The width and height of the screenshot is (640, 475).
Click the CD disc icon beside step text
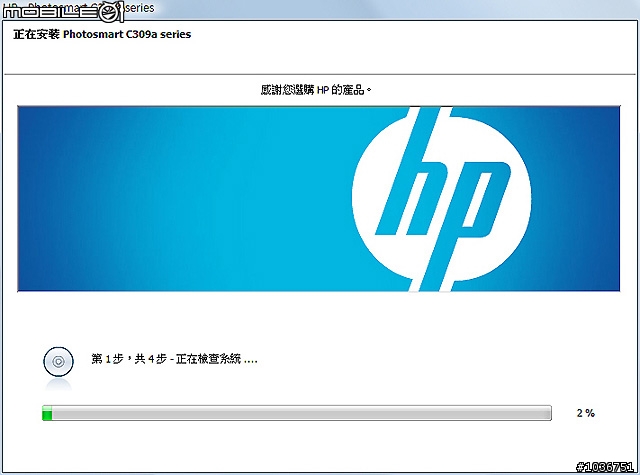(x=58, y=362)
